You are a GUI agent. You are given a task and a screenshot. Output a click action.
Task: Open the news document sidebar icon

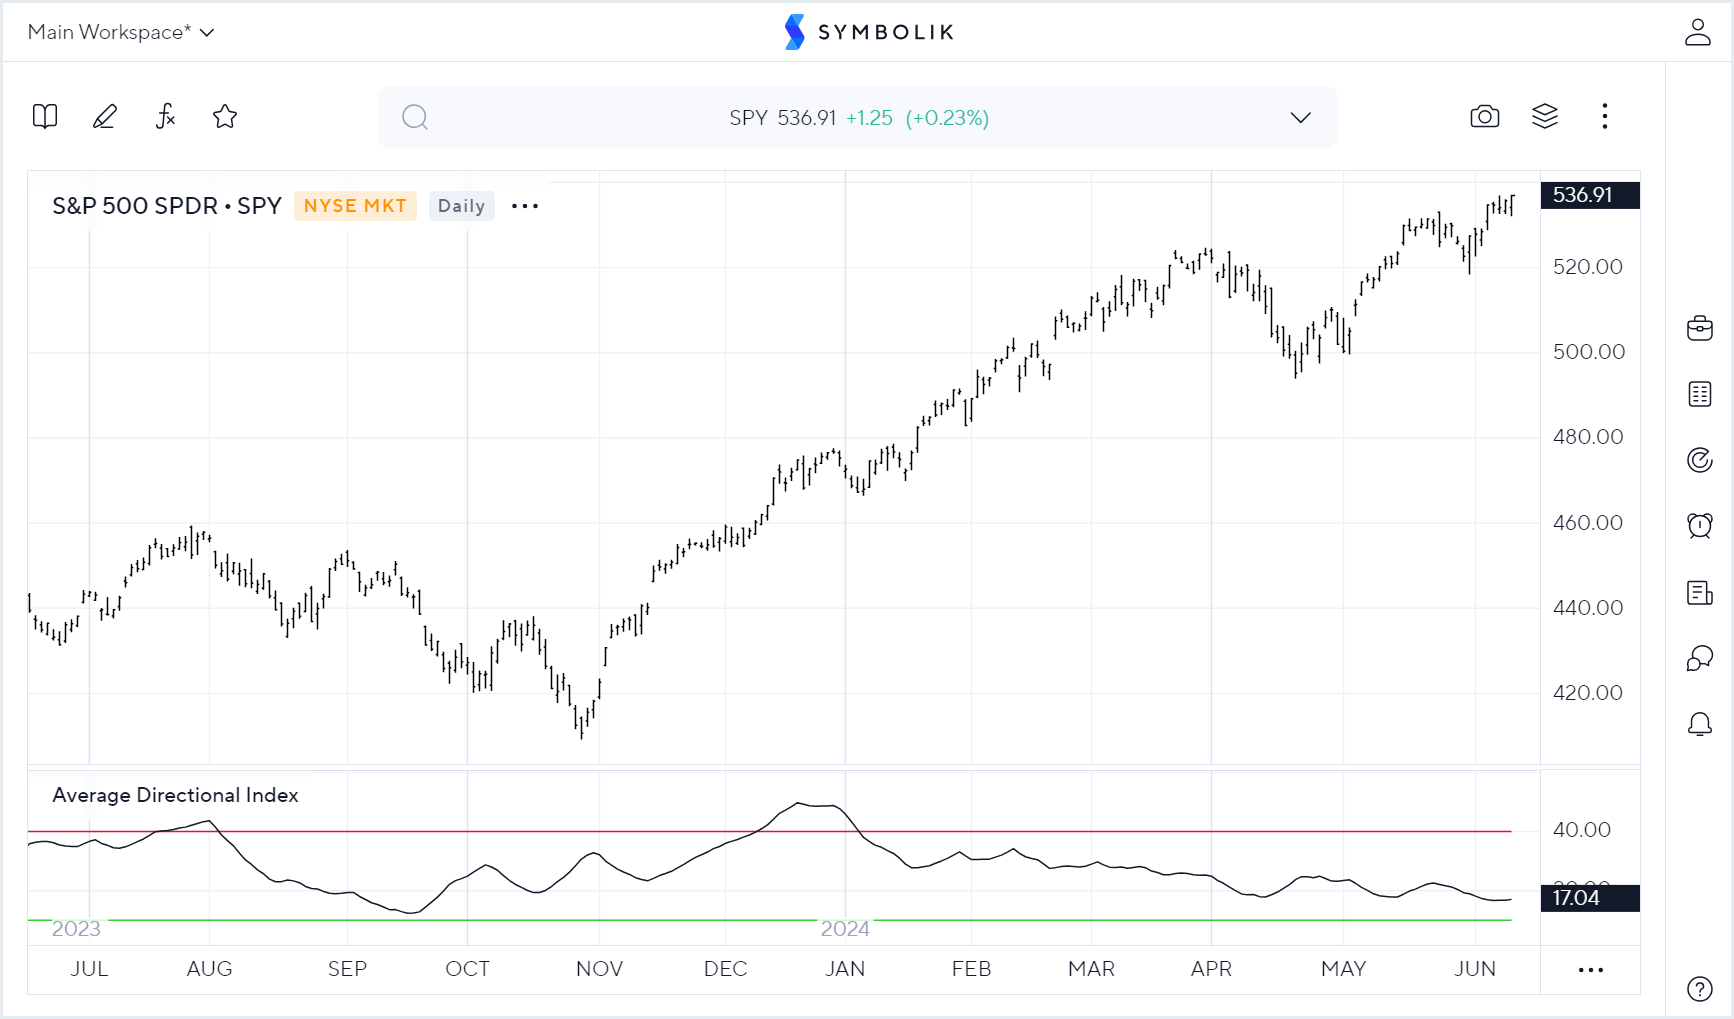pyautogui.click(x=1700, y=593)
